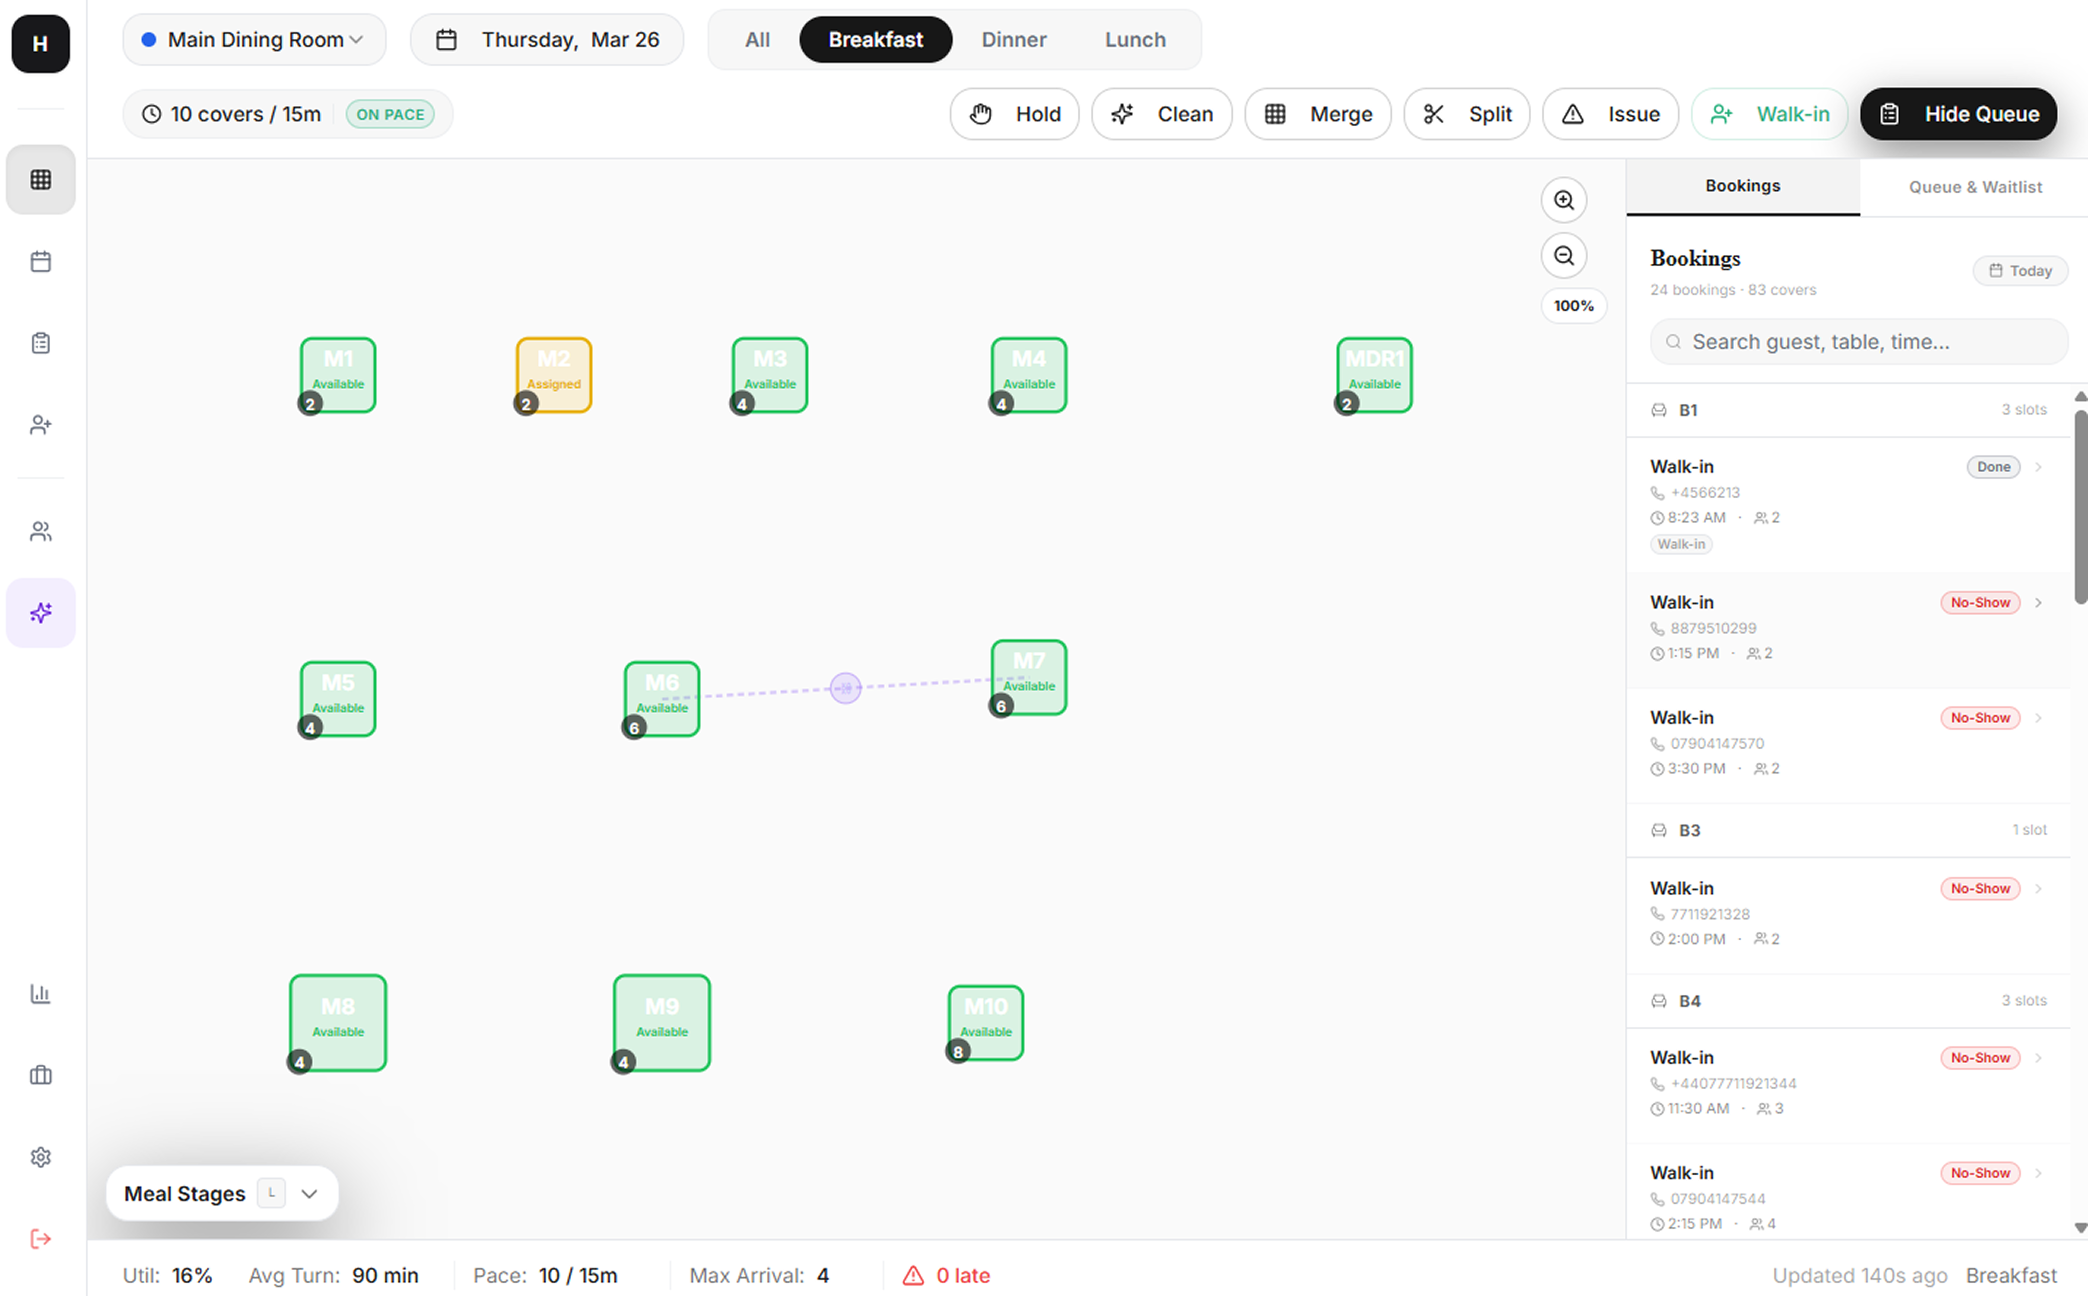
Task: Hide the queue panel
Action: click(x=1957, y=114)
